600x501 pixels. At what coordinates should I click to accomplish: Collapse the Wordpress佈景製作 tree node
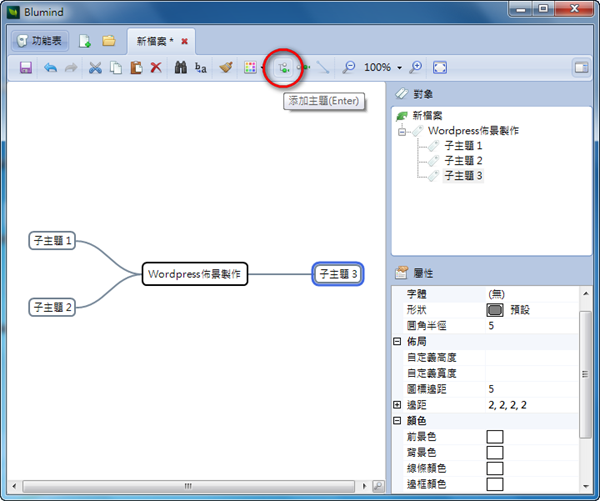coord(402,132)
